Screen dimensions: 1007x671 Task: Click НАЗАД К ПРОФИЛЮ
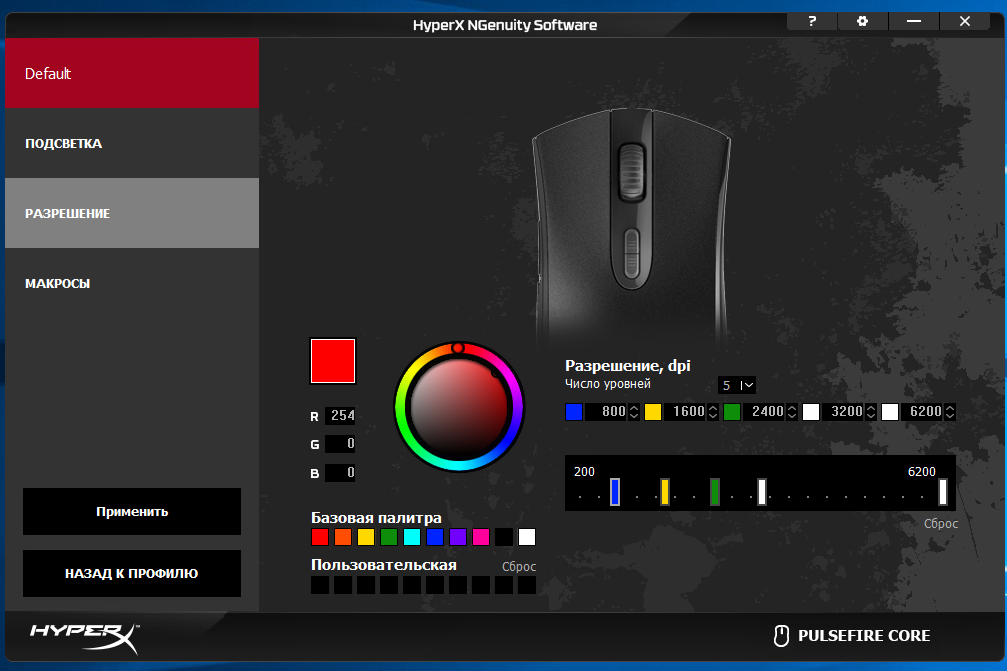(131, 573)
